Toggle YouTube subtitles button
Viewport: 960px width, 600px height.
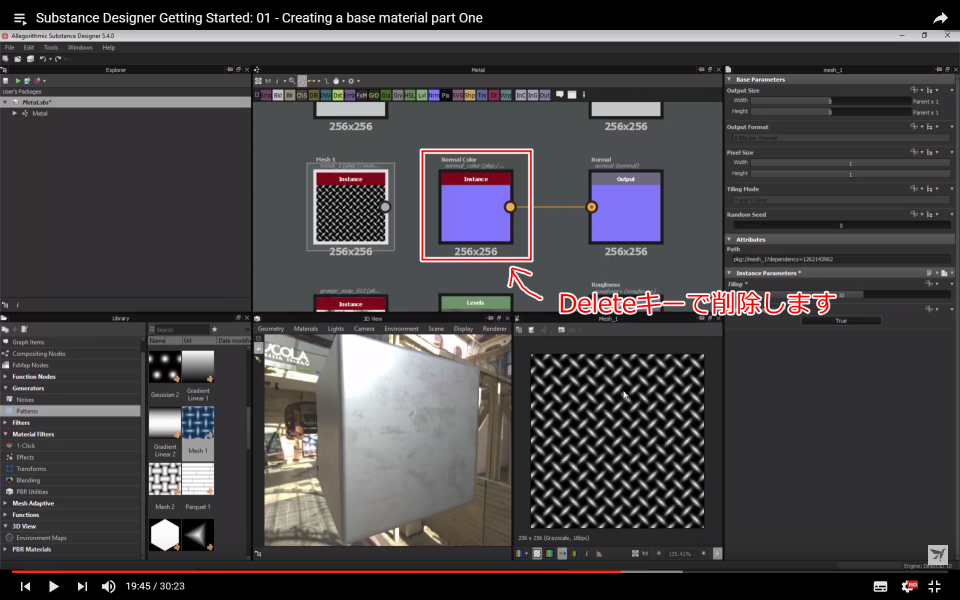(x=880, y=587)
